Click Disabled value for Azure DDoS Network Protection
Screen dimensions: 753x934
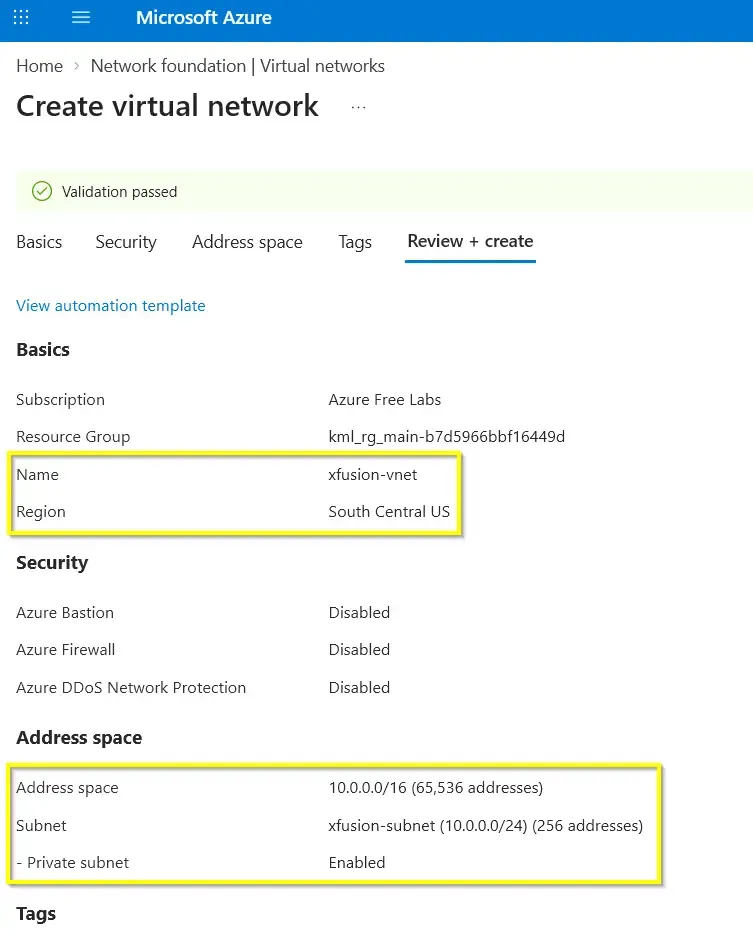click(359, 687)
